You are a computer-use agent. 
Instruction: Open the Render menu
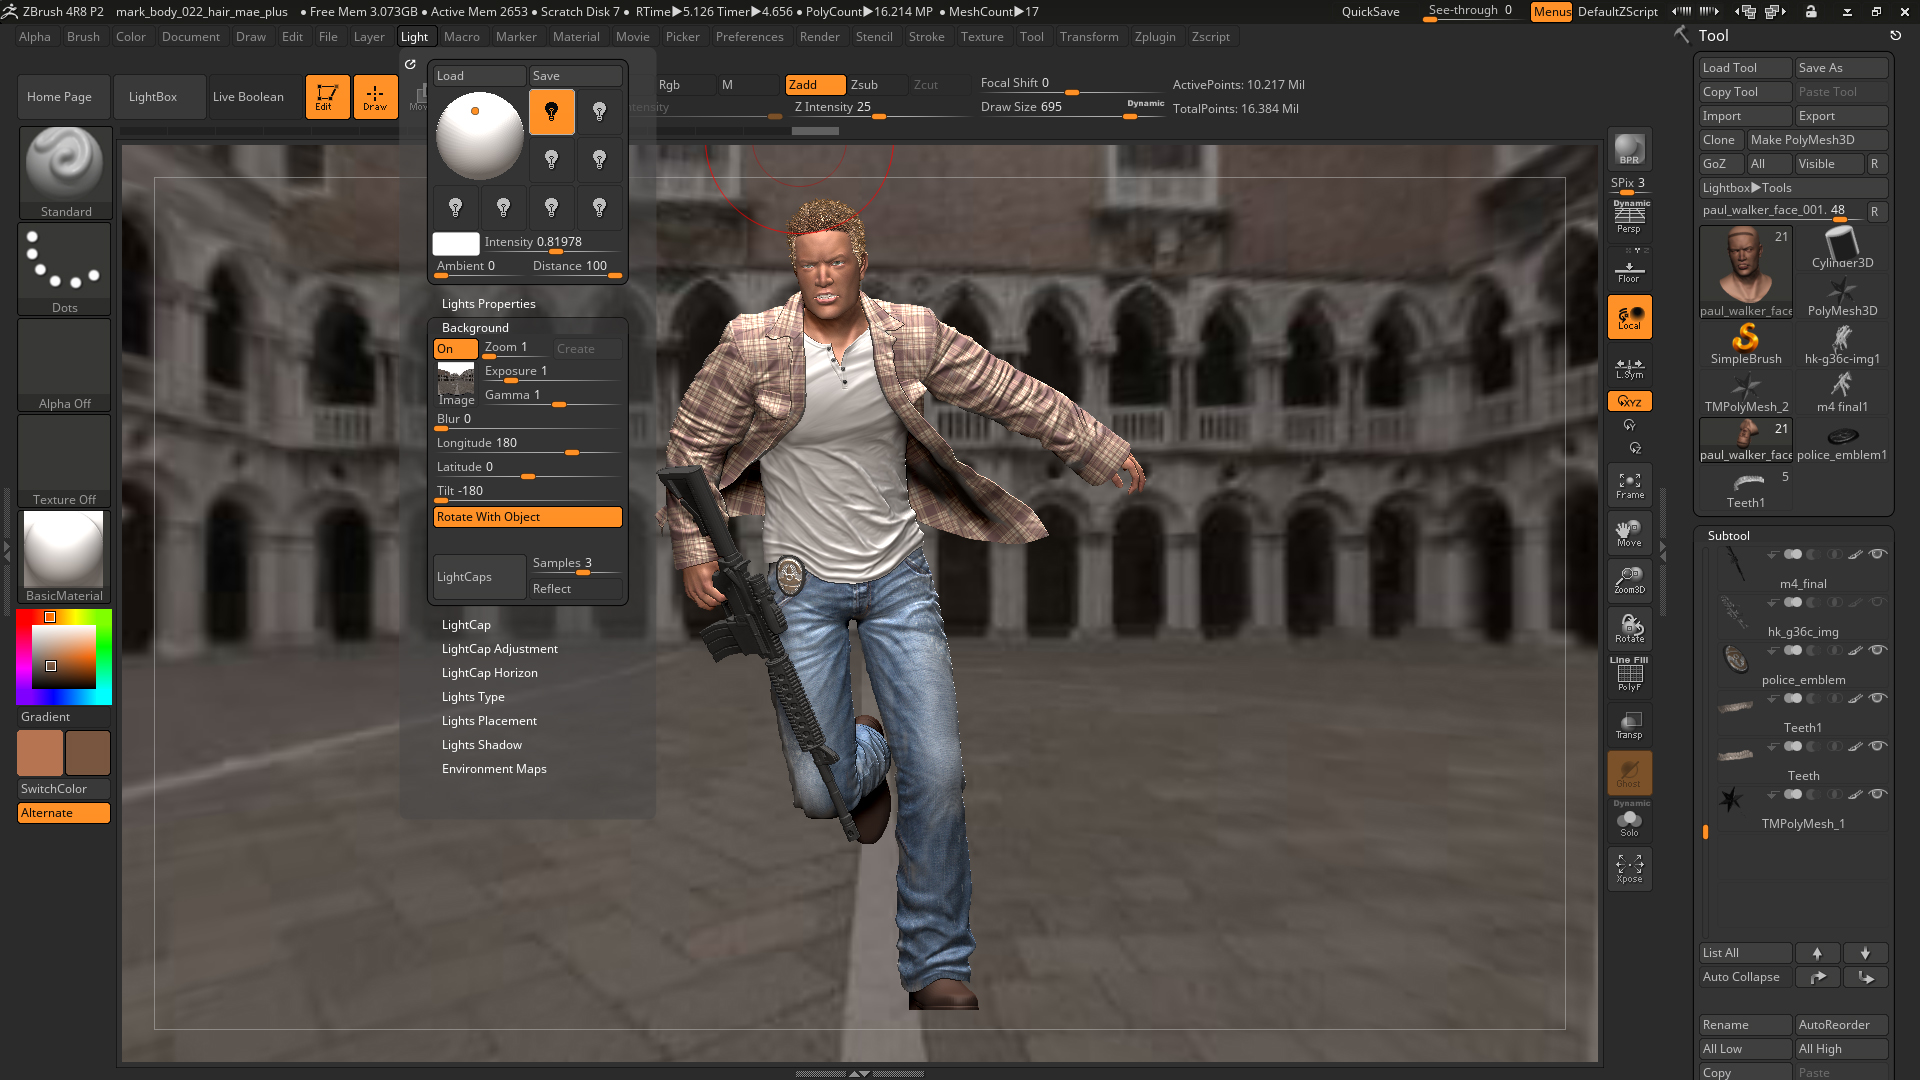pos(819,37)
